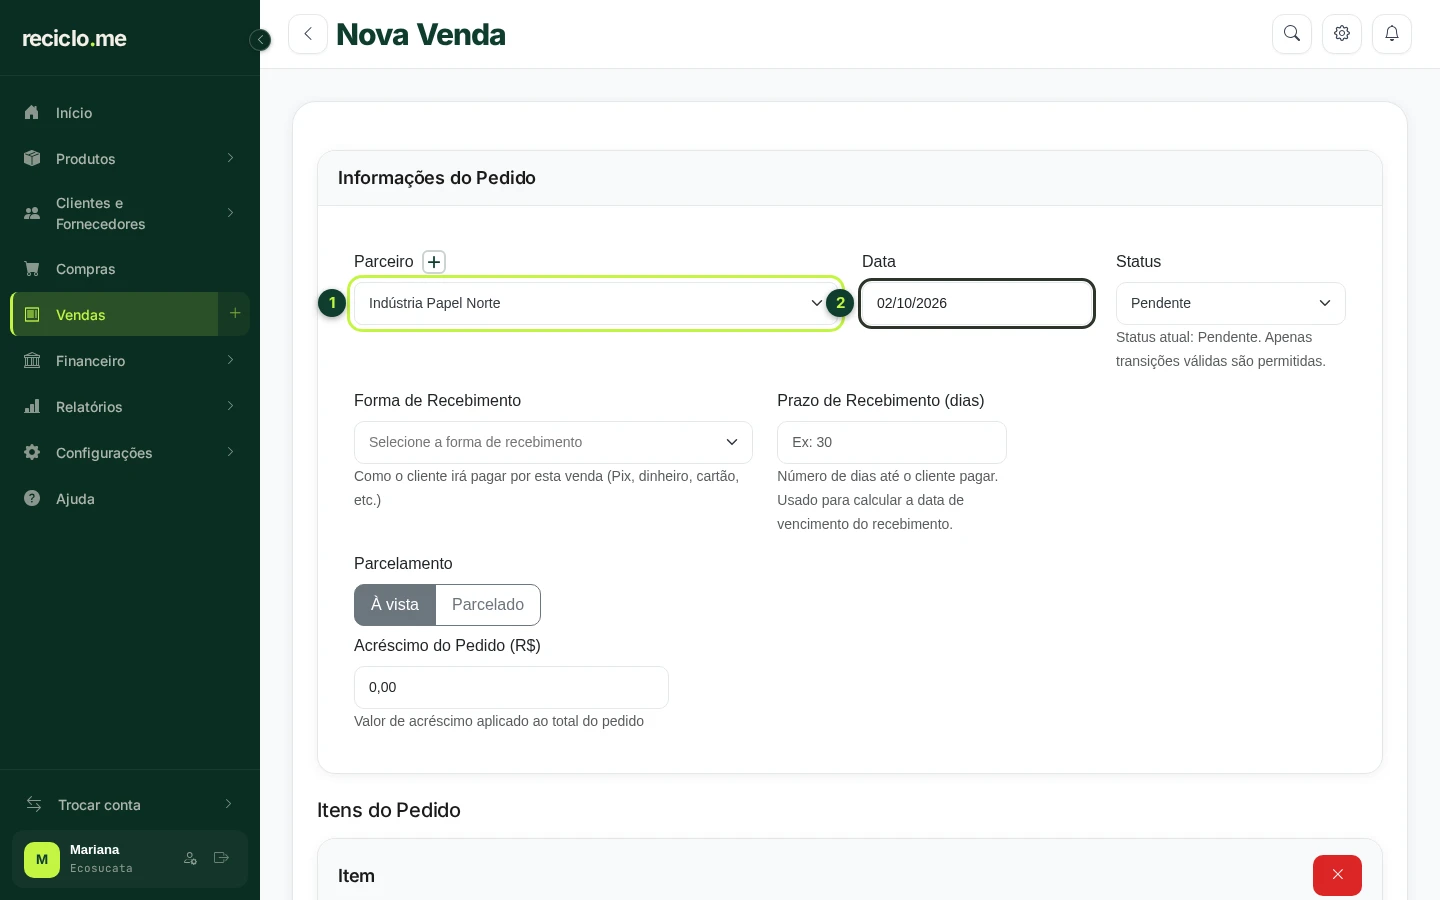Open Financeiro menu item
This screenshot has width=1440, height=900.
pos(130,361)
